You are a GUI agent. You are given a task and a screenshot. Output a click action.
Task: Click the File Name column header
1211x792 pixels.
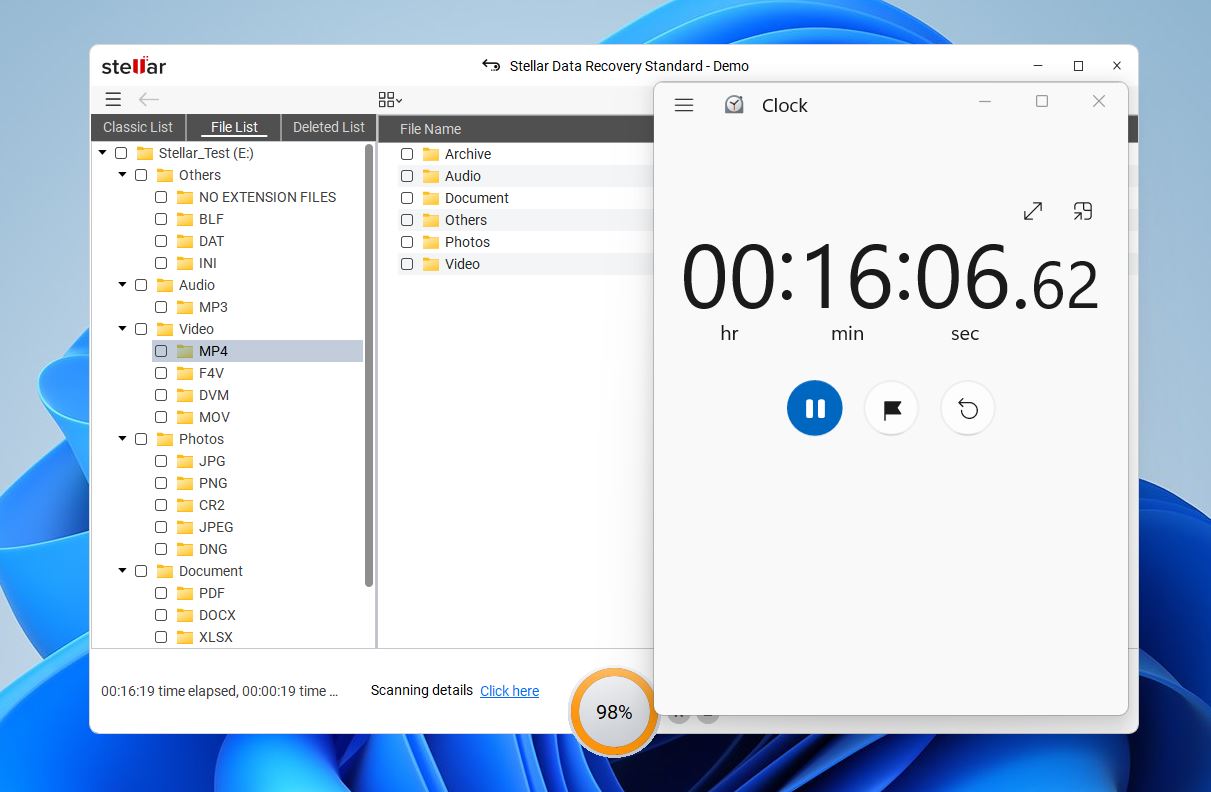tap(430, 129)
